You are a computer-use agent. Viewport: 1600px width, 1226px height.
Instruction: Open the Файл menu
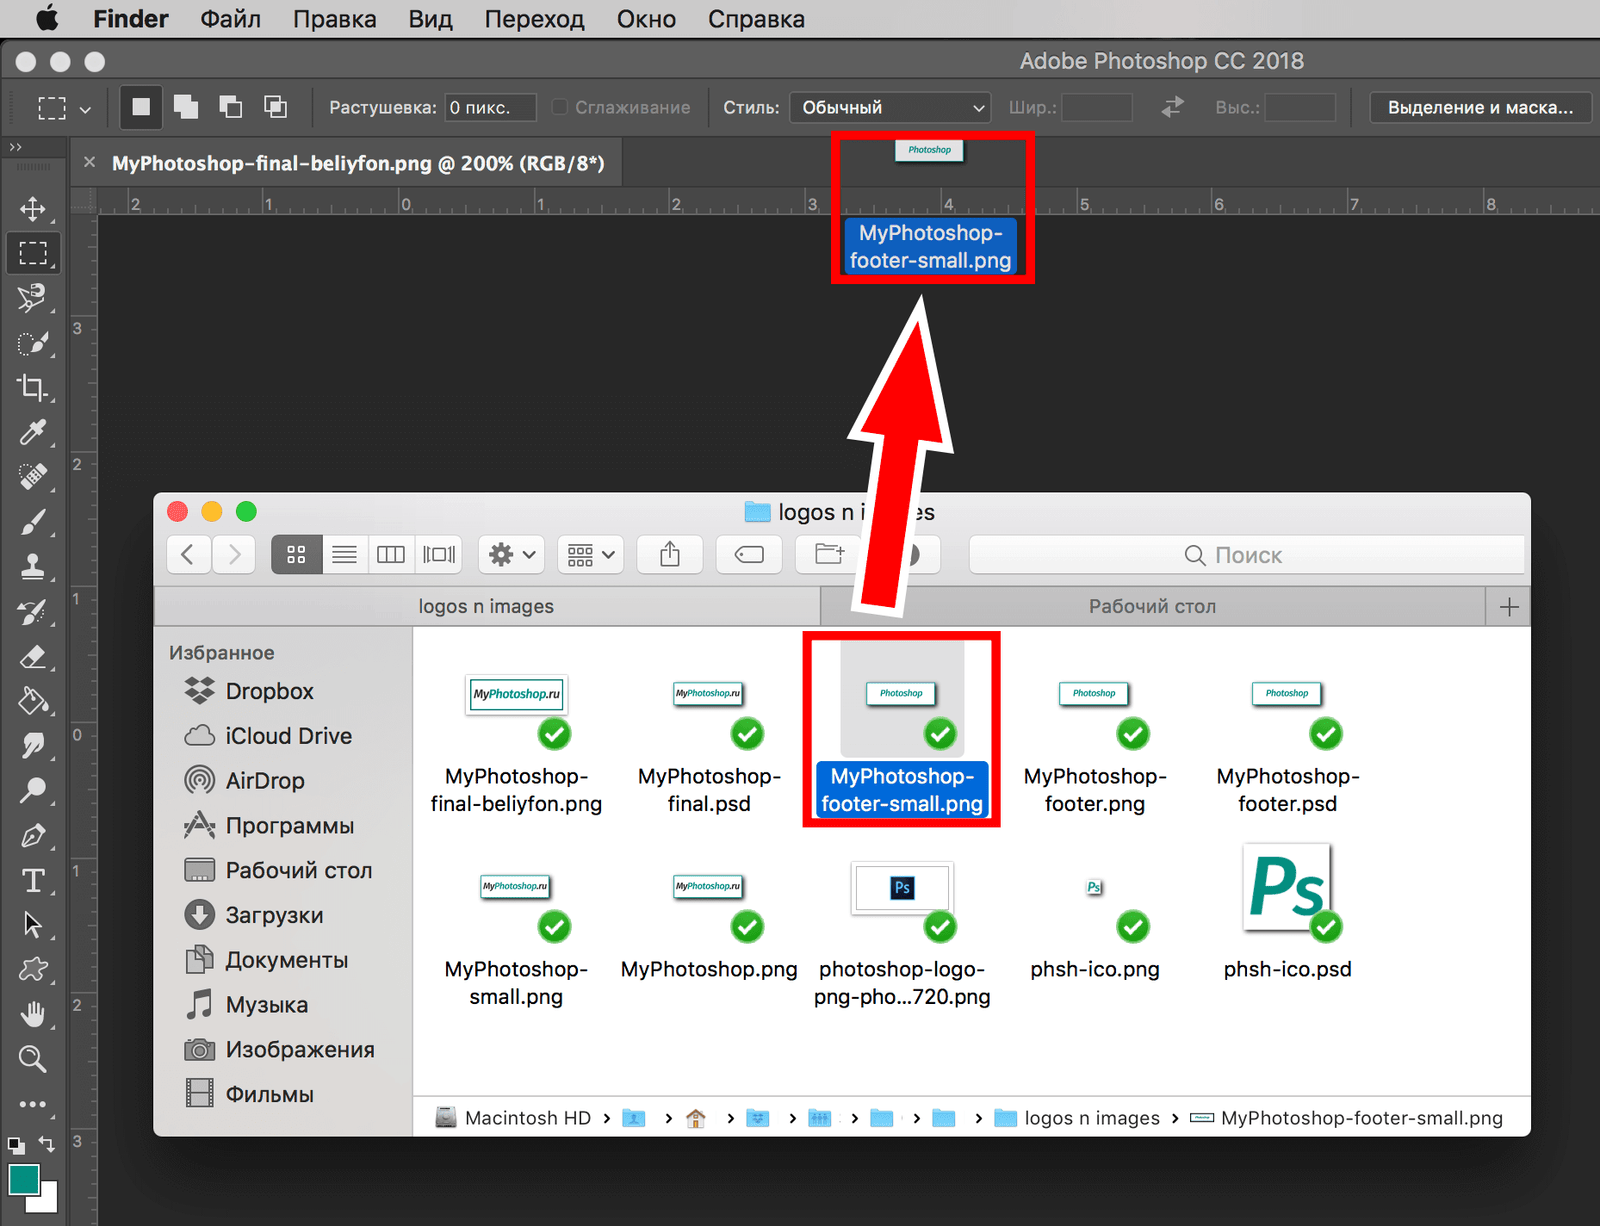[230, 19]
